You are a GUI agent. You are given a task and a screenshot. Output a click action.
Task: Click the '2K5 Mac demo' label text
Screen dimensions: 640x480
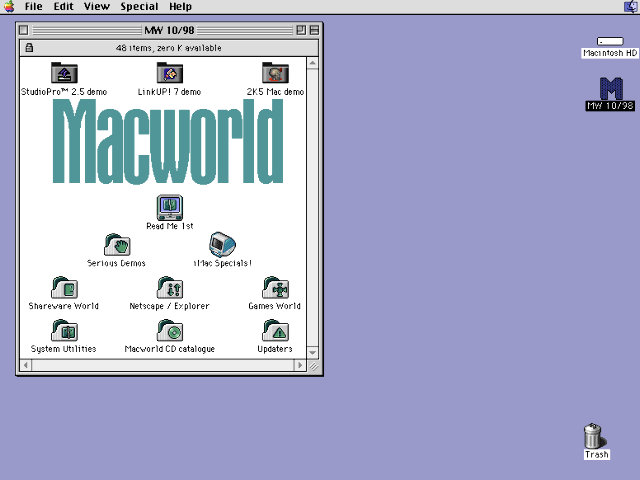(276, 92)
